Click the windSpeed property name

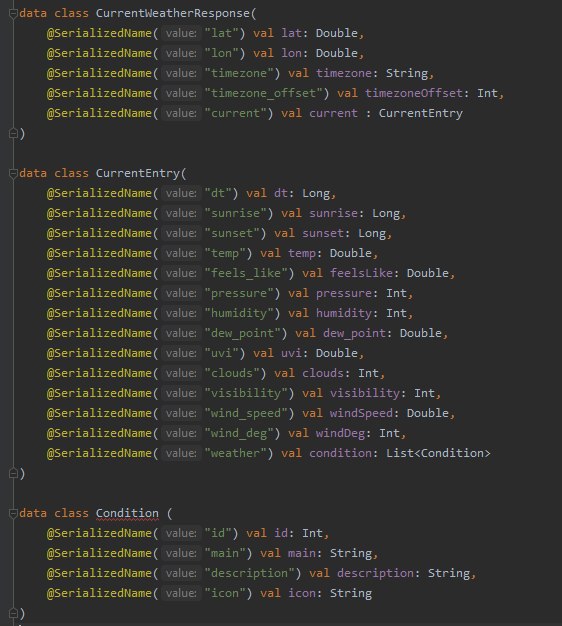(362, 413)
